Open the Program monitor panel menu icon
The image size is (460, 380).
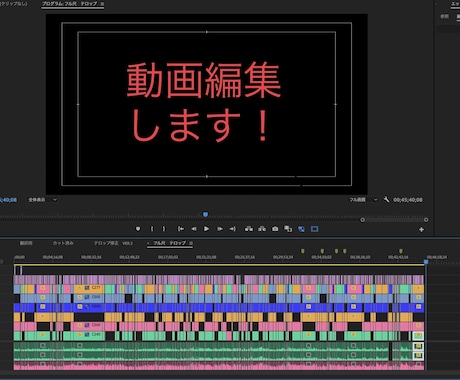(102, 4)
